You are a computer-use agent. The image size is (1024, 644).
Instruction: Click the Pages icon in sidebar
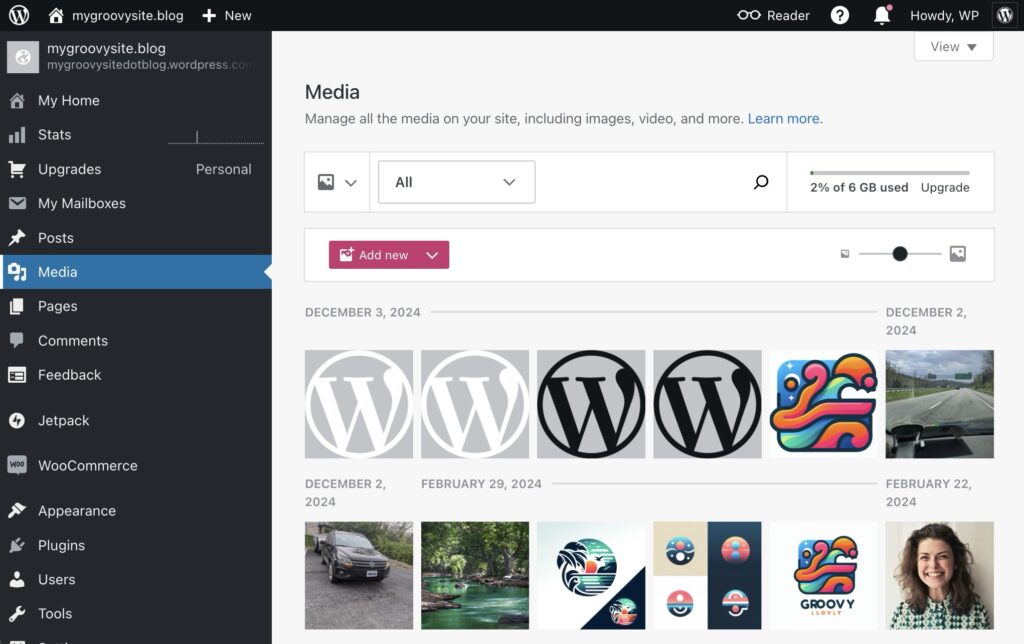click(17, 306)
